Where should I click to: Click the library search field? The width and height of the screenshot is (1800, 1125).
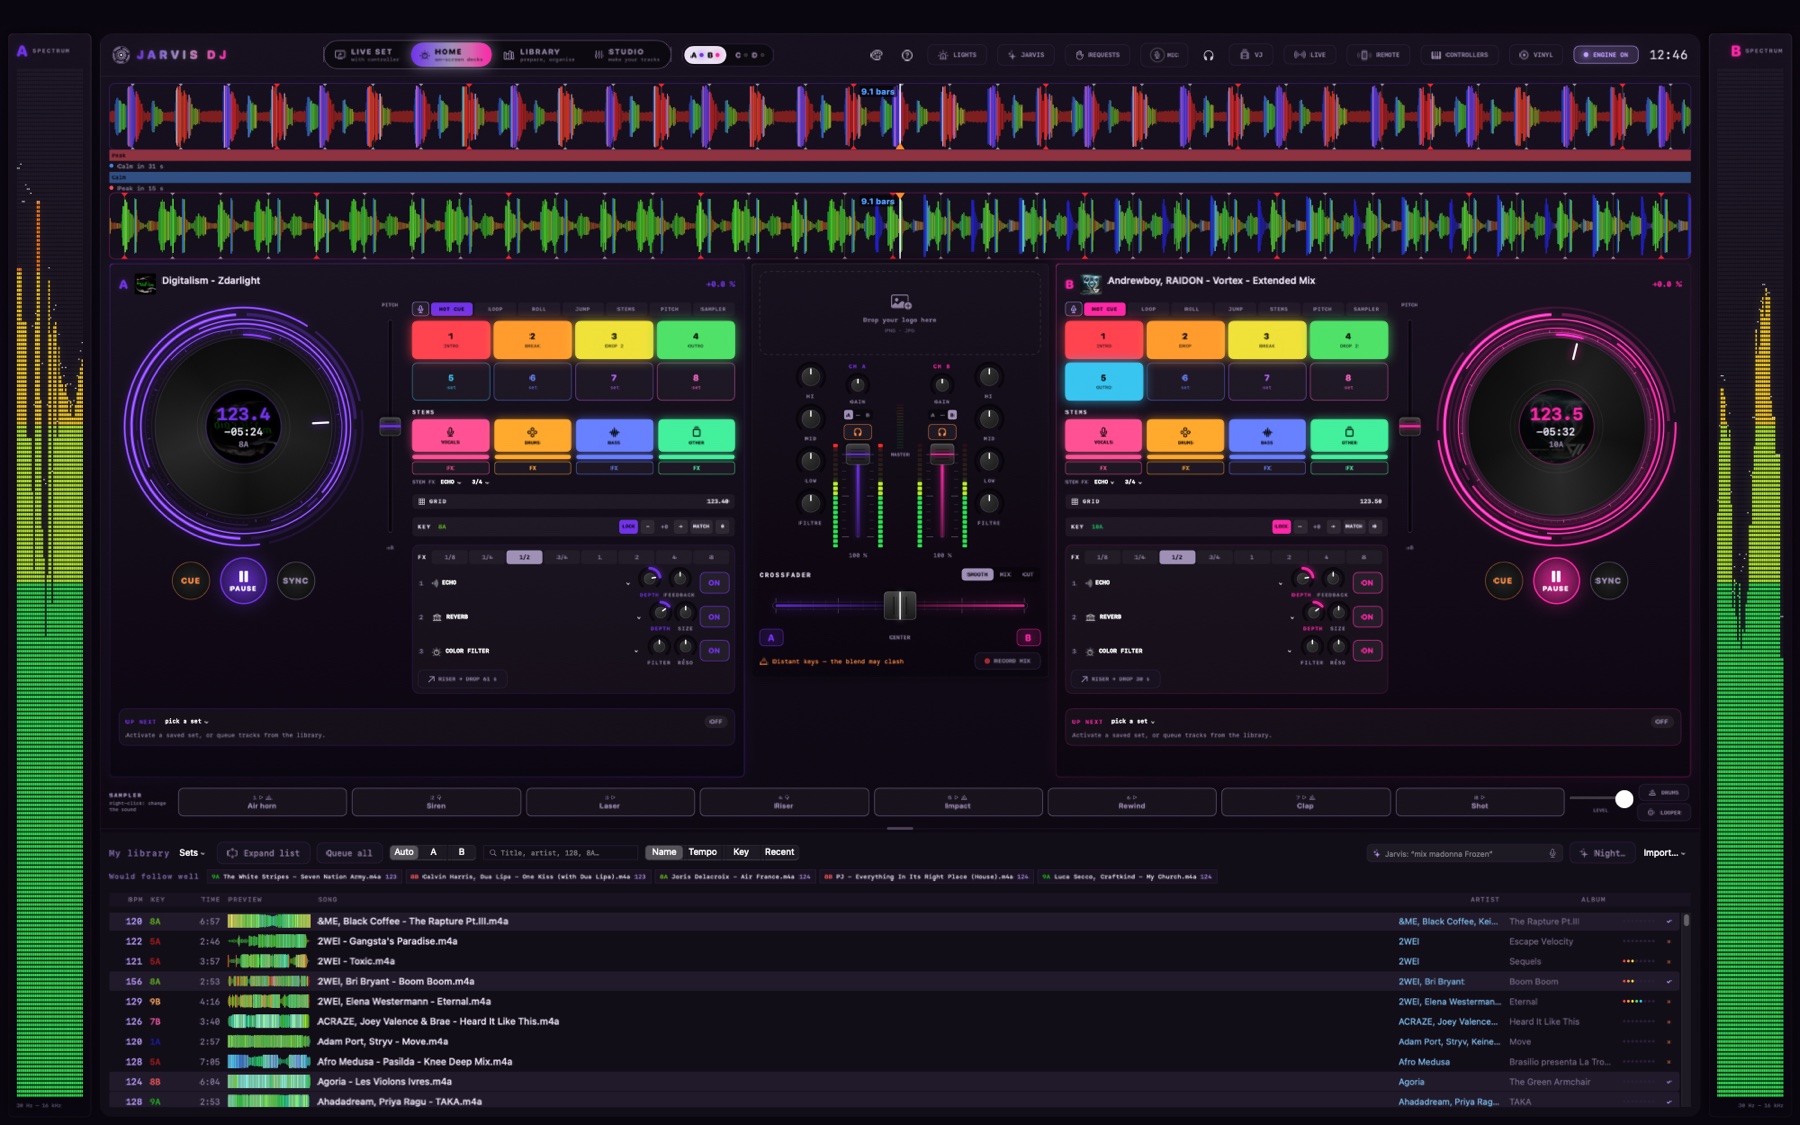click(x=561, y=853)
